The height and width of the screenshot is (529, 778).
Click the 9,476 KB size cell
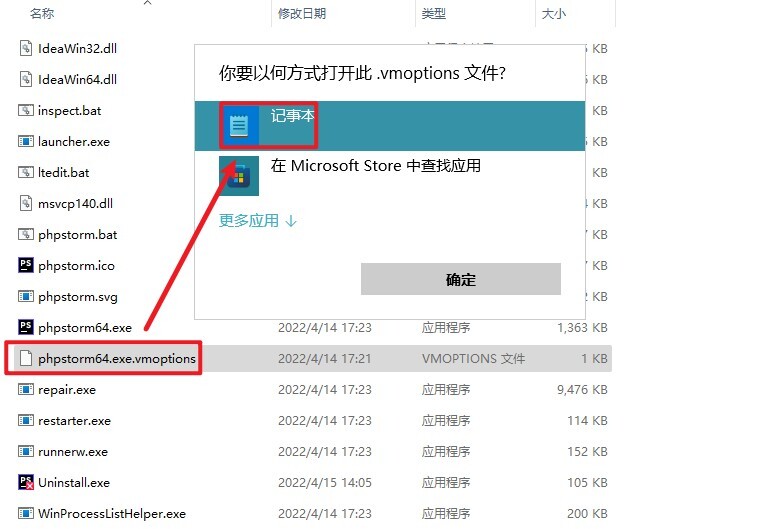(582, 390)
